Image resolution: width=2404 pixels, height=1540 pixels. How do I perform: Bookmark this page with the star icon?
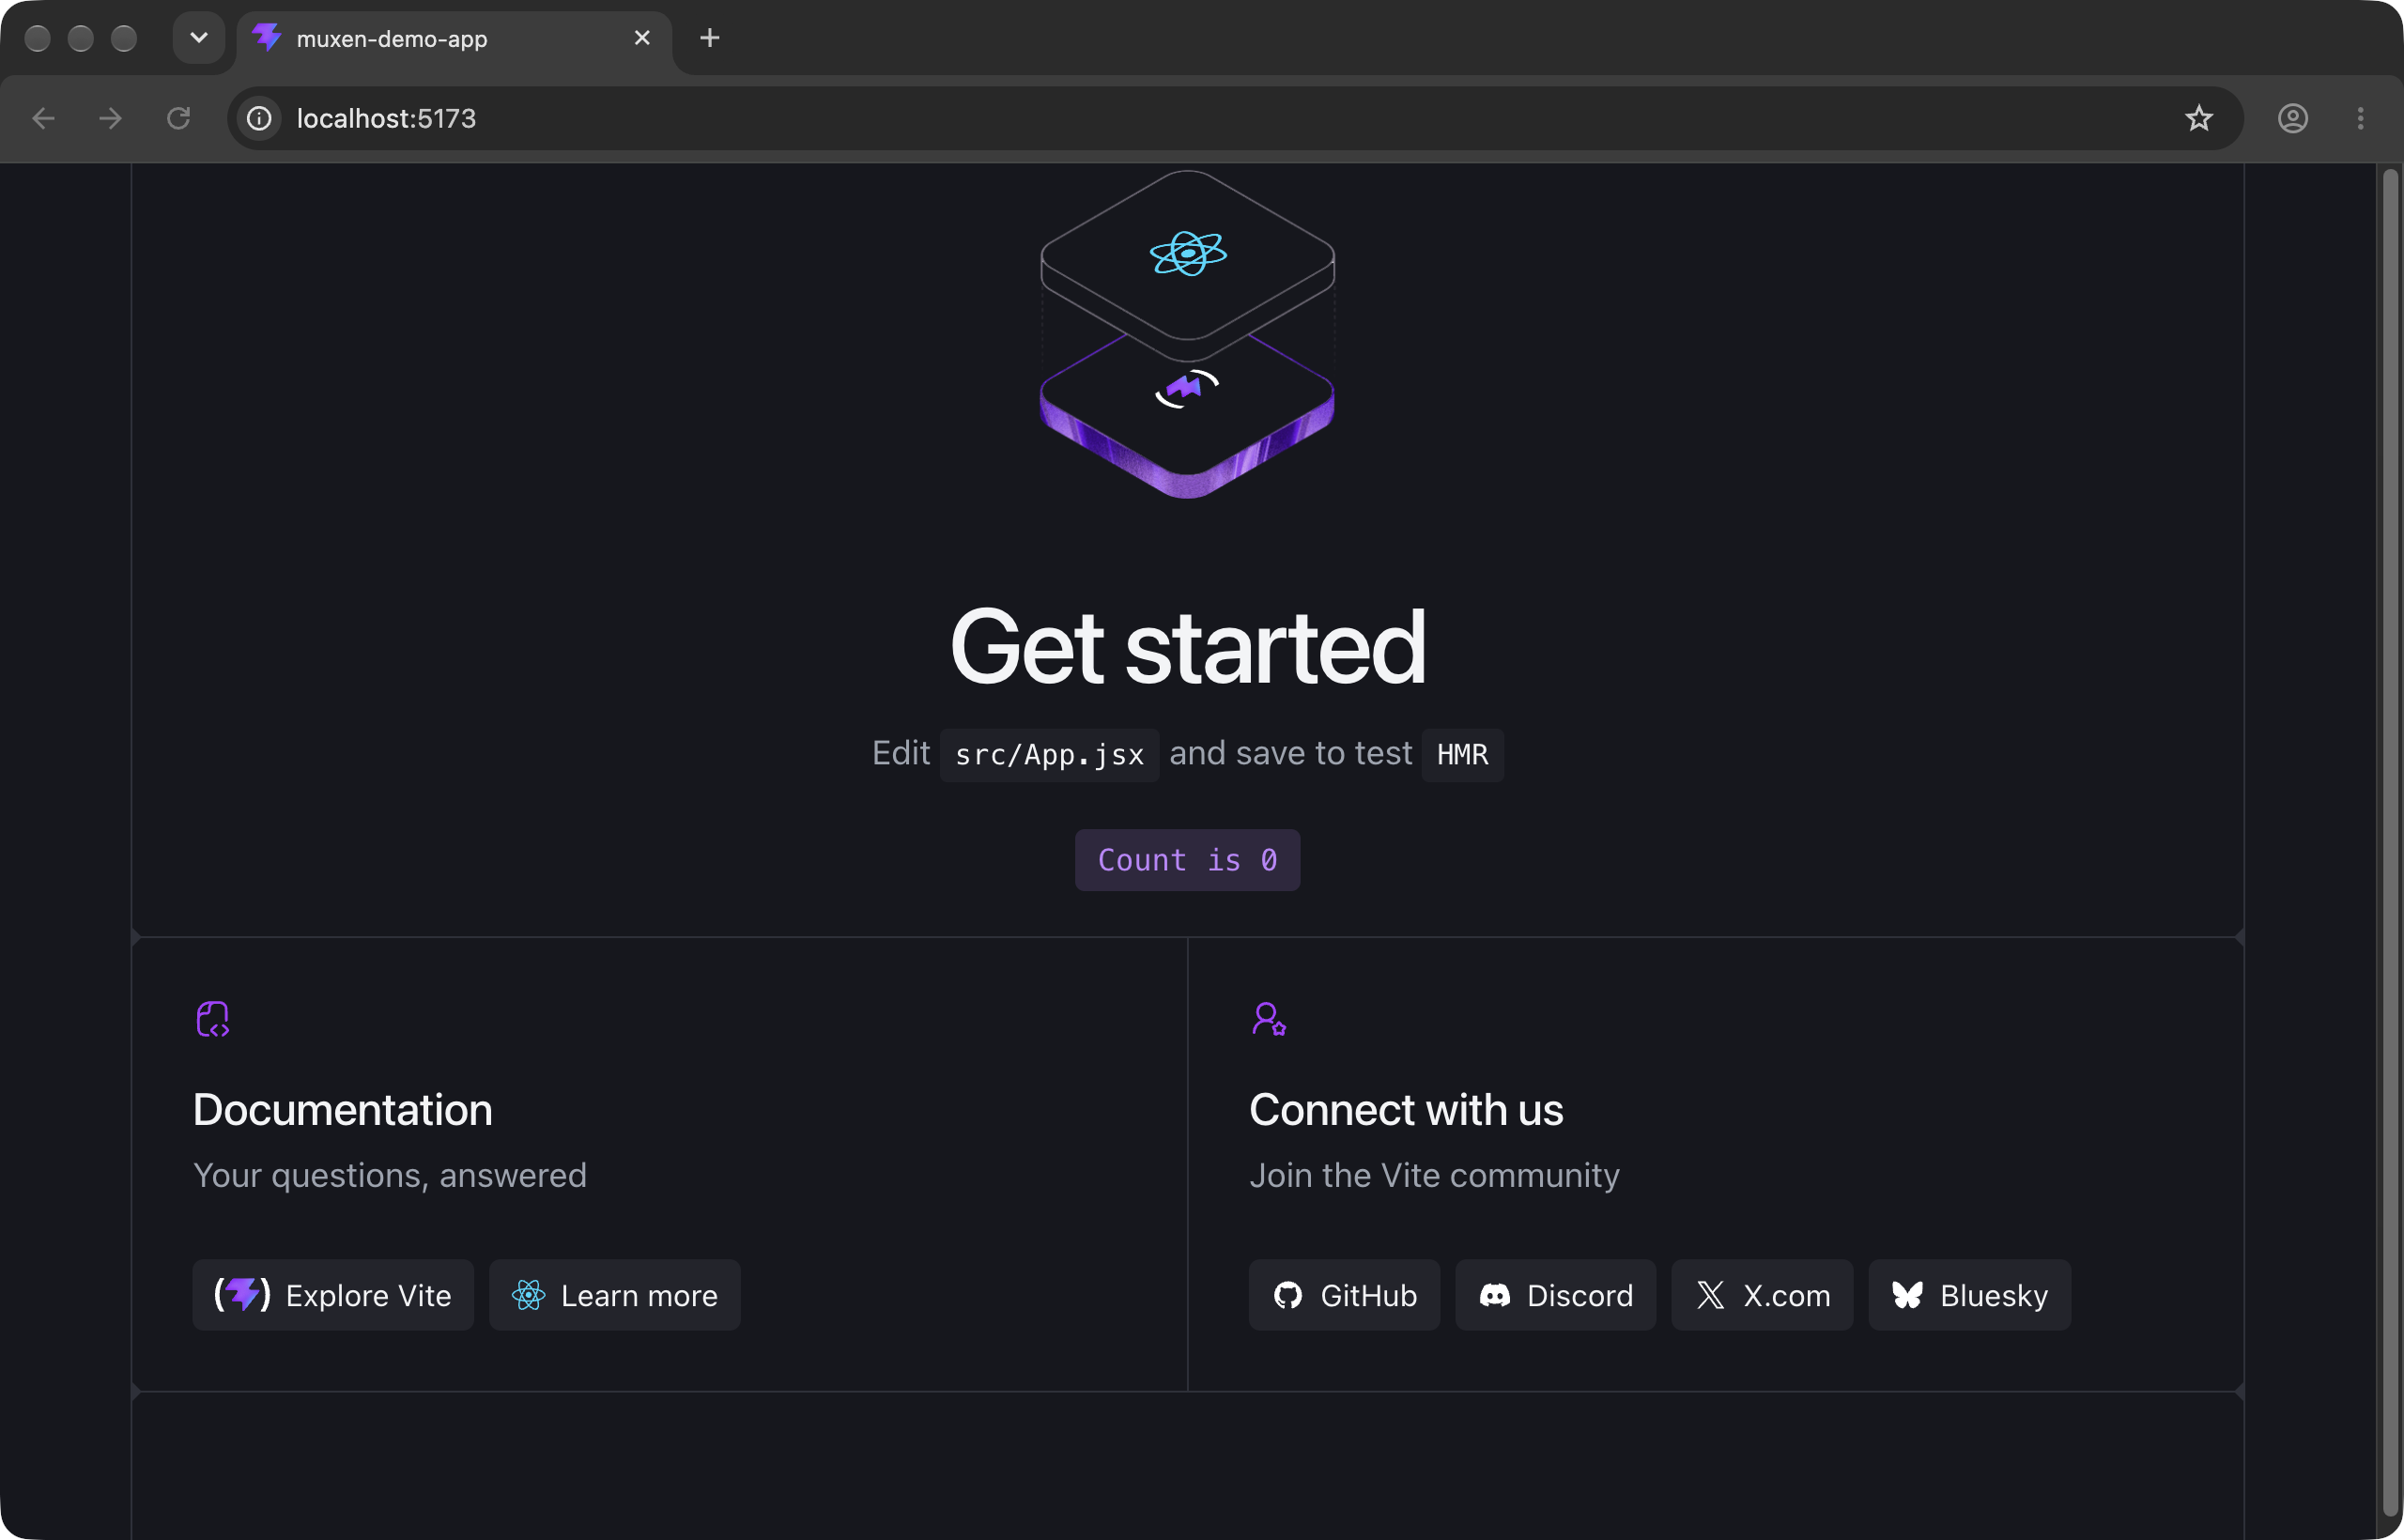[2198, 118]
